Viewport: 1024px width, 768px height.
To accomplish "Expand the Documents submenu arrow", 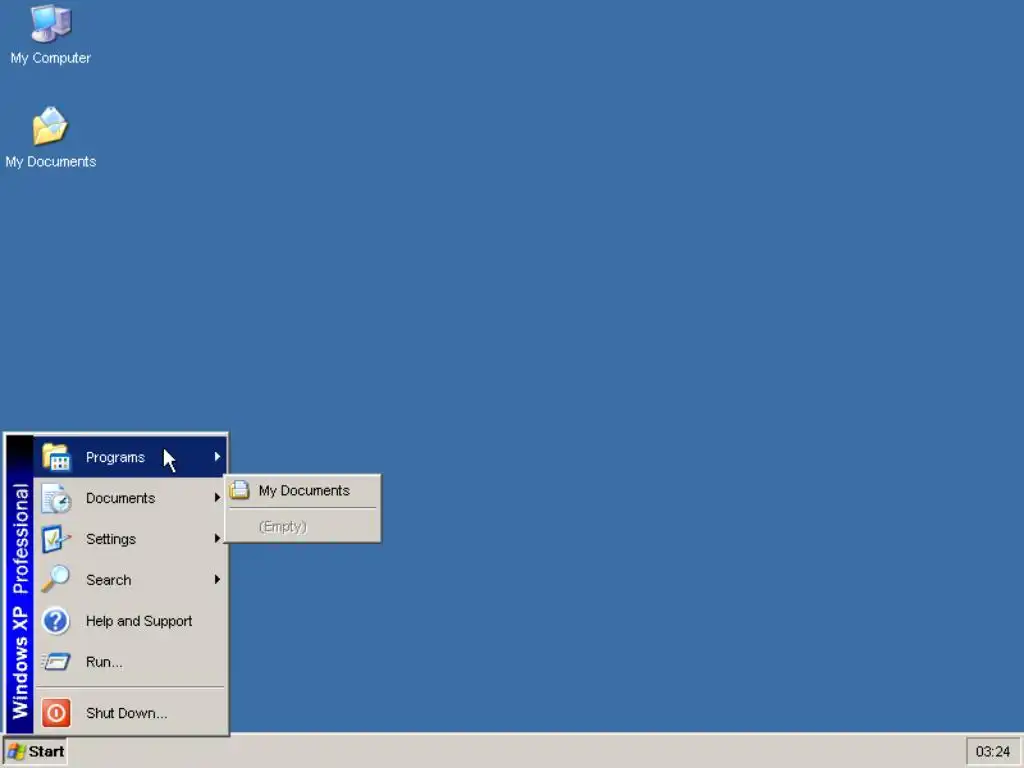I will coord(217,498).
